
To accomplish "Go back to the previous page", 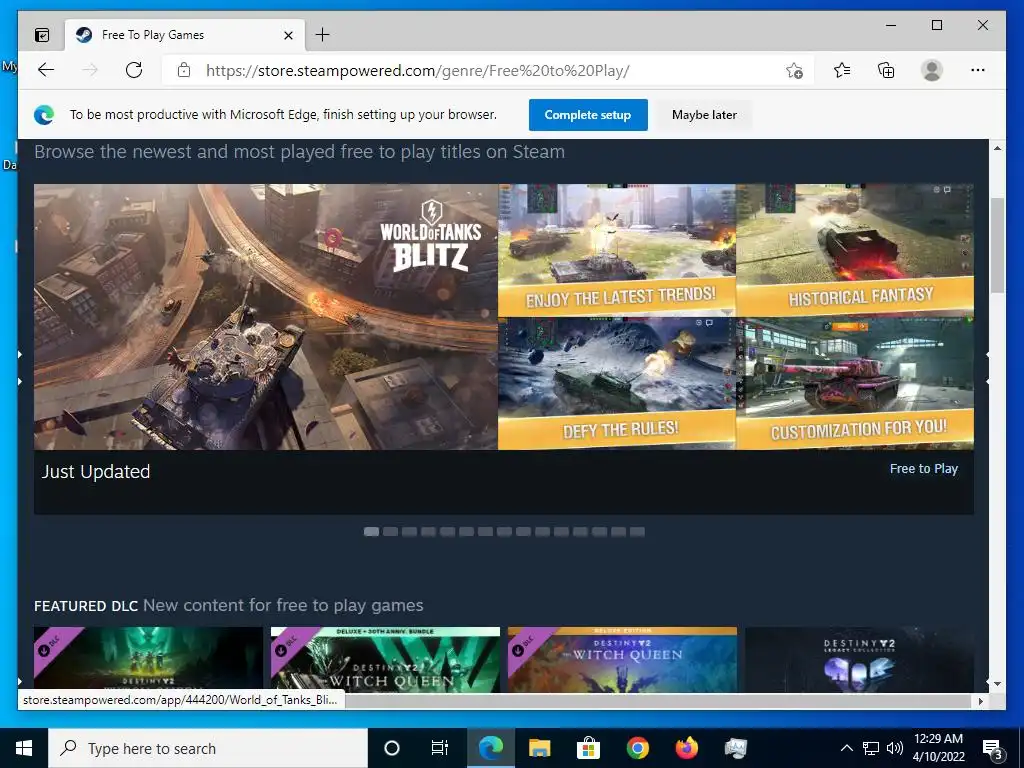I will 46,70.
